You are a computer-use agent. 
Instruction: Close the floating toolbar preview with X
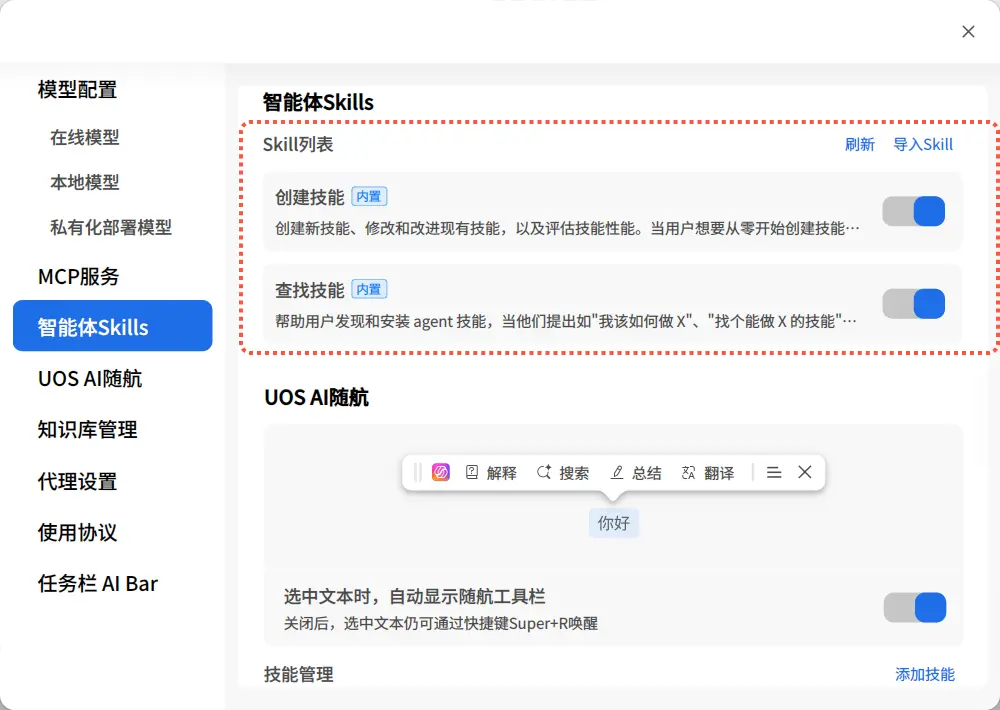tap(805, 473)
